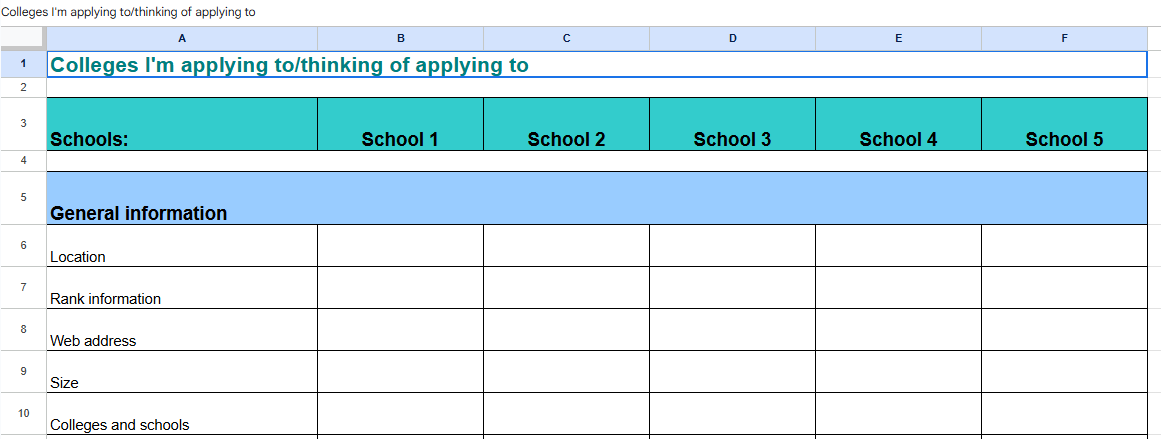Select column C header
The image size is (1161, 439).
pyautogui.click(x=566, y=38)
